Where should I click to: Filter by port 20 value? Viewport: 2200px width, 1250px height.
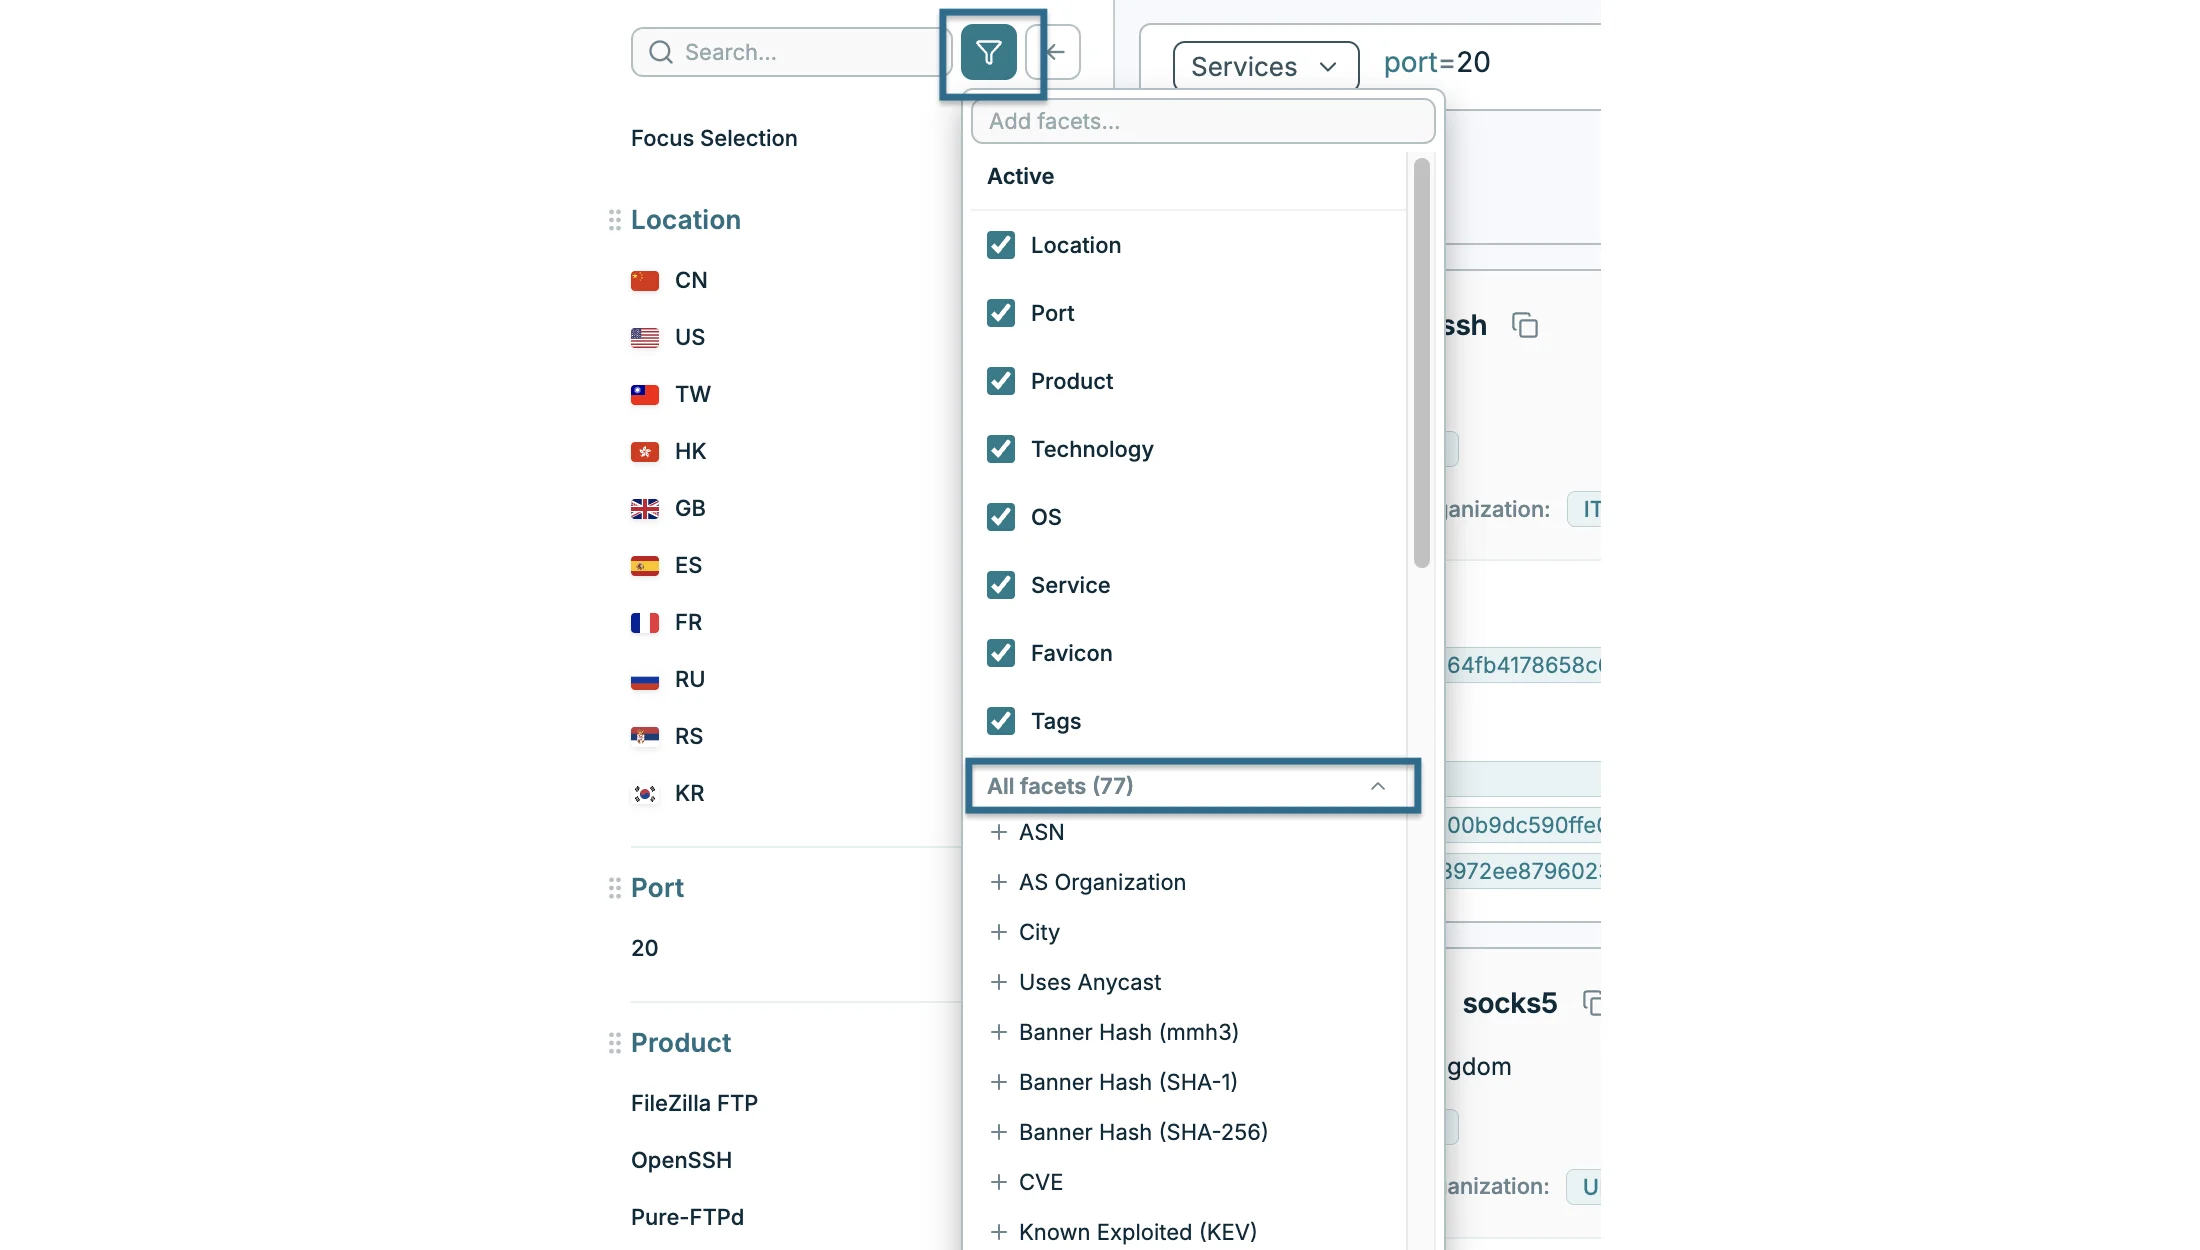[644, 948]
